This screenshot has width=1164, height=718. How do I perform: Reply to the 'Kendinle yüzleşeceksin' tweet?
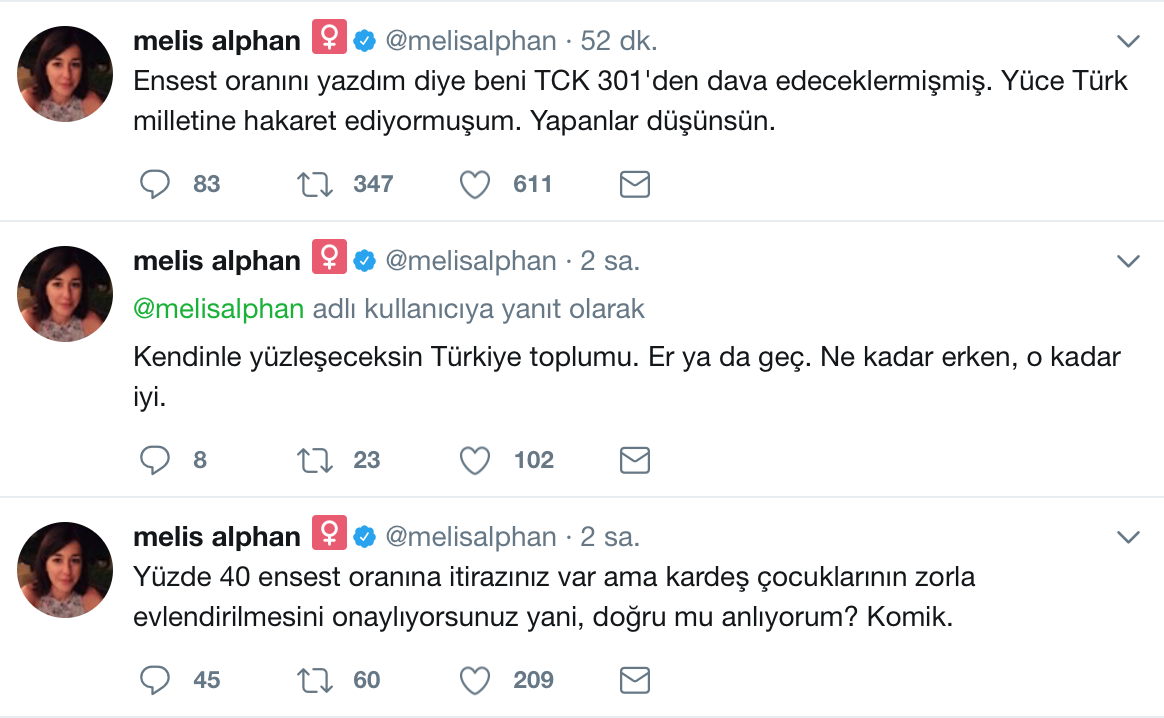pyautogui.click(x=155, y=460)
